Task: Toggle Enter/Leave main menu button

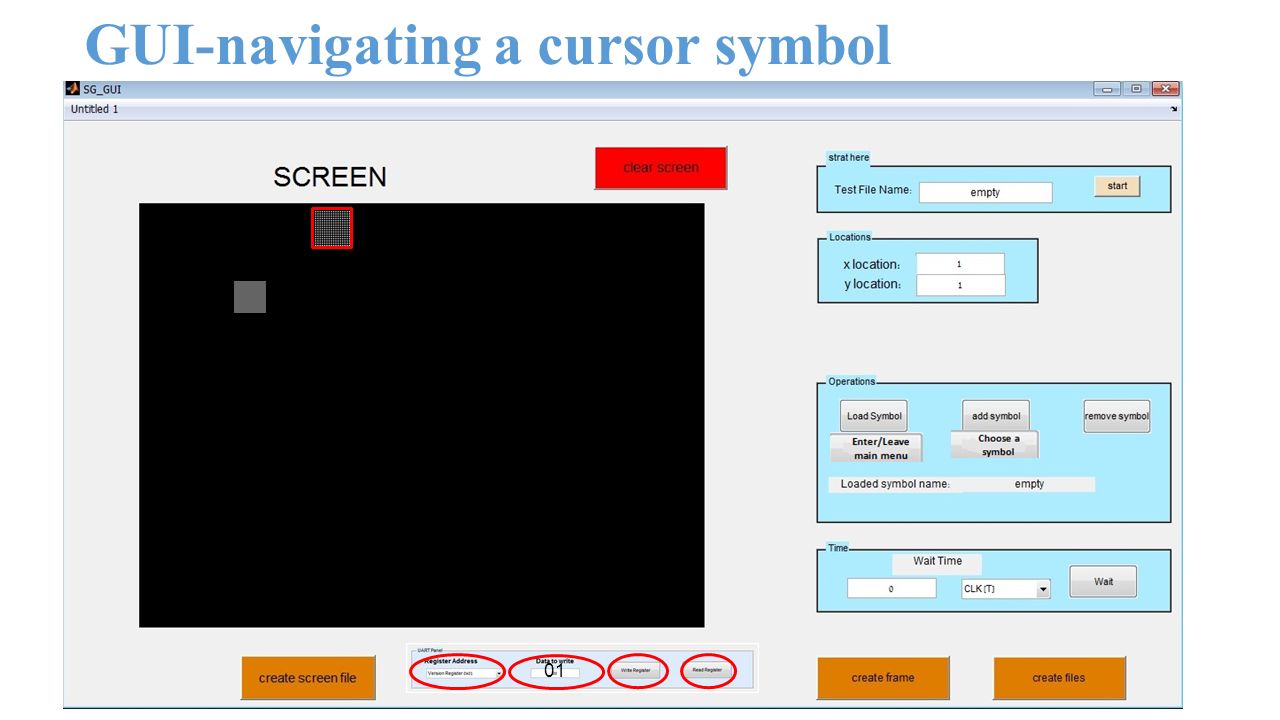Action: pyautogui.click(x=877, y=448)
